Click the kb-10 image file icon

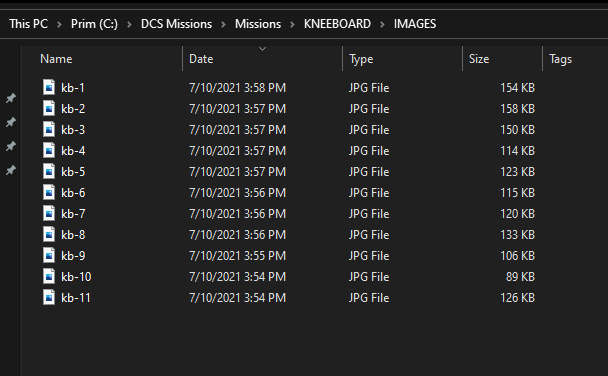(49, 276)
